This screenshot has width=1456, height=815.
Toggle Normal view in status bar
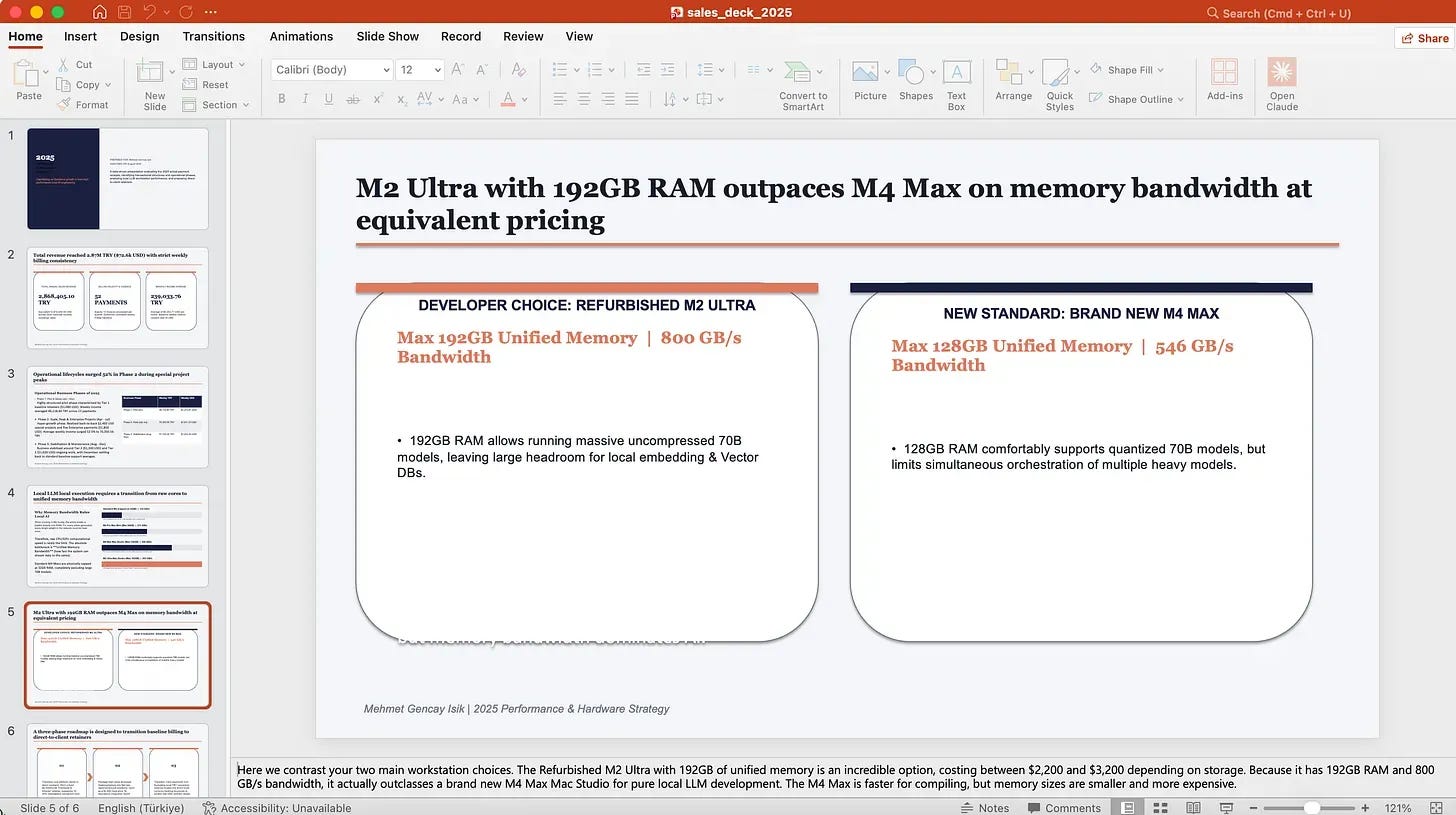pos(1129,808)
